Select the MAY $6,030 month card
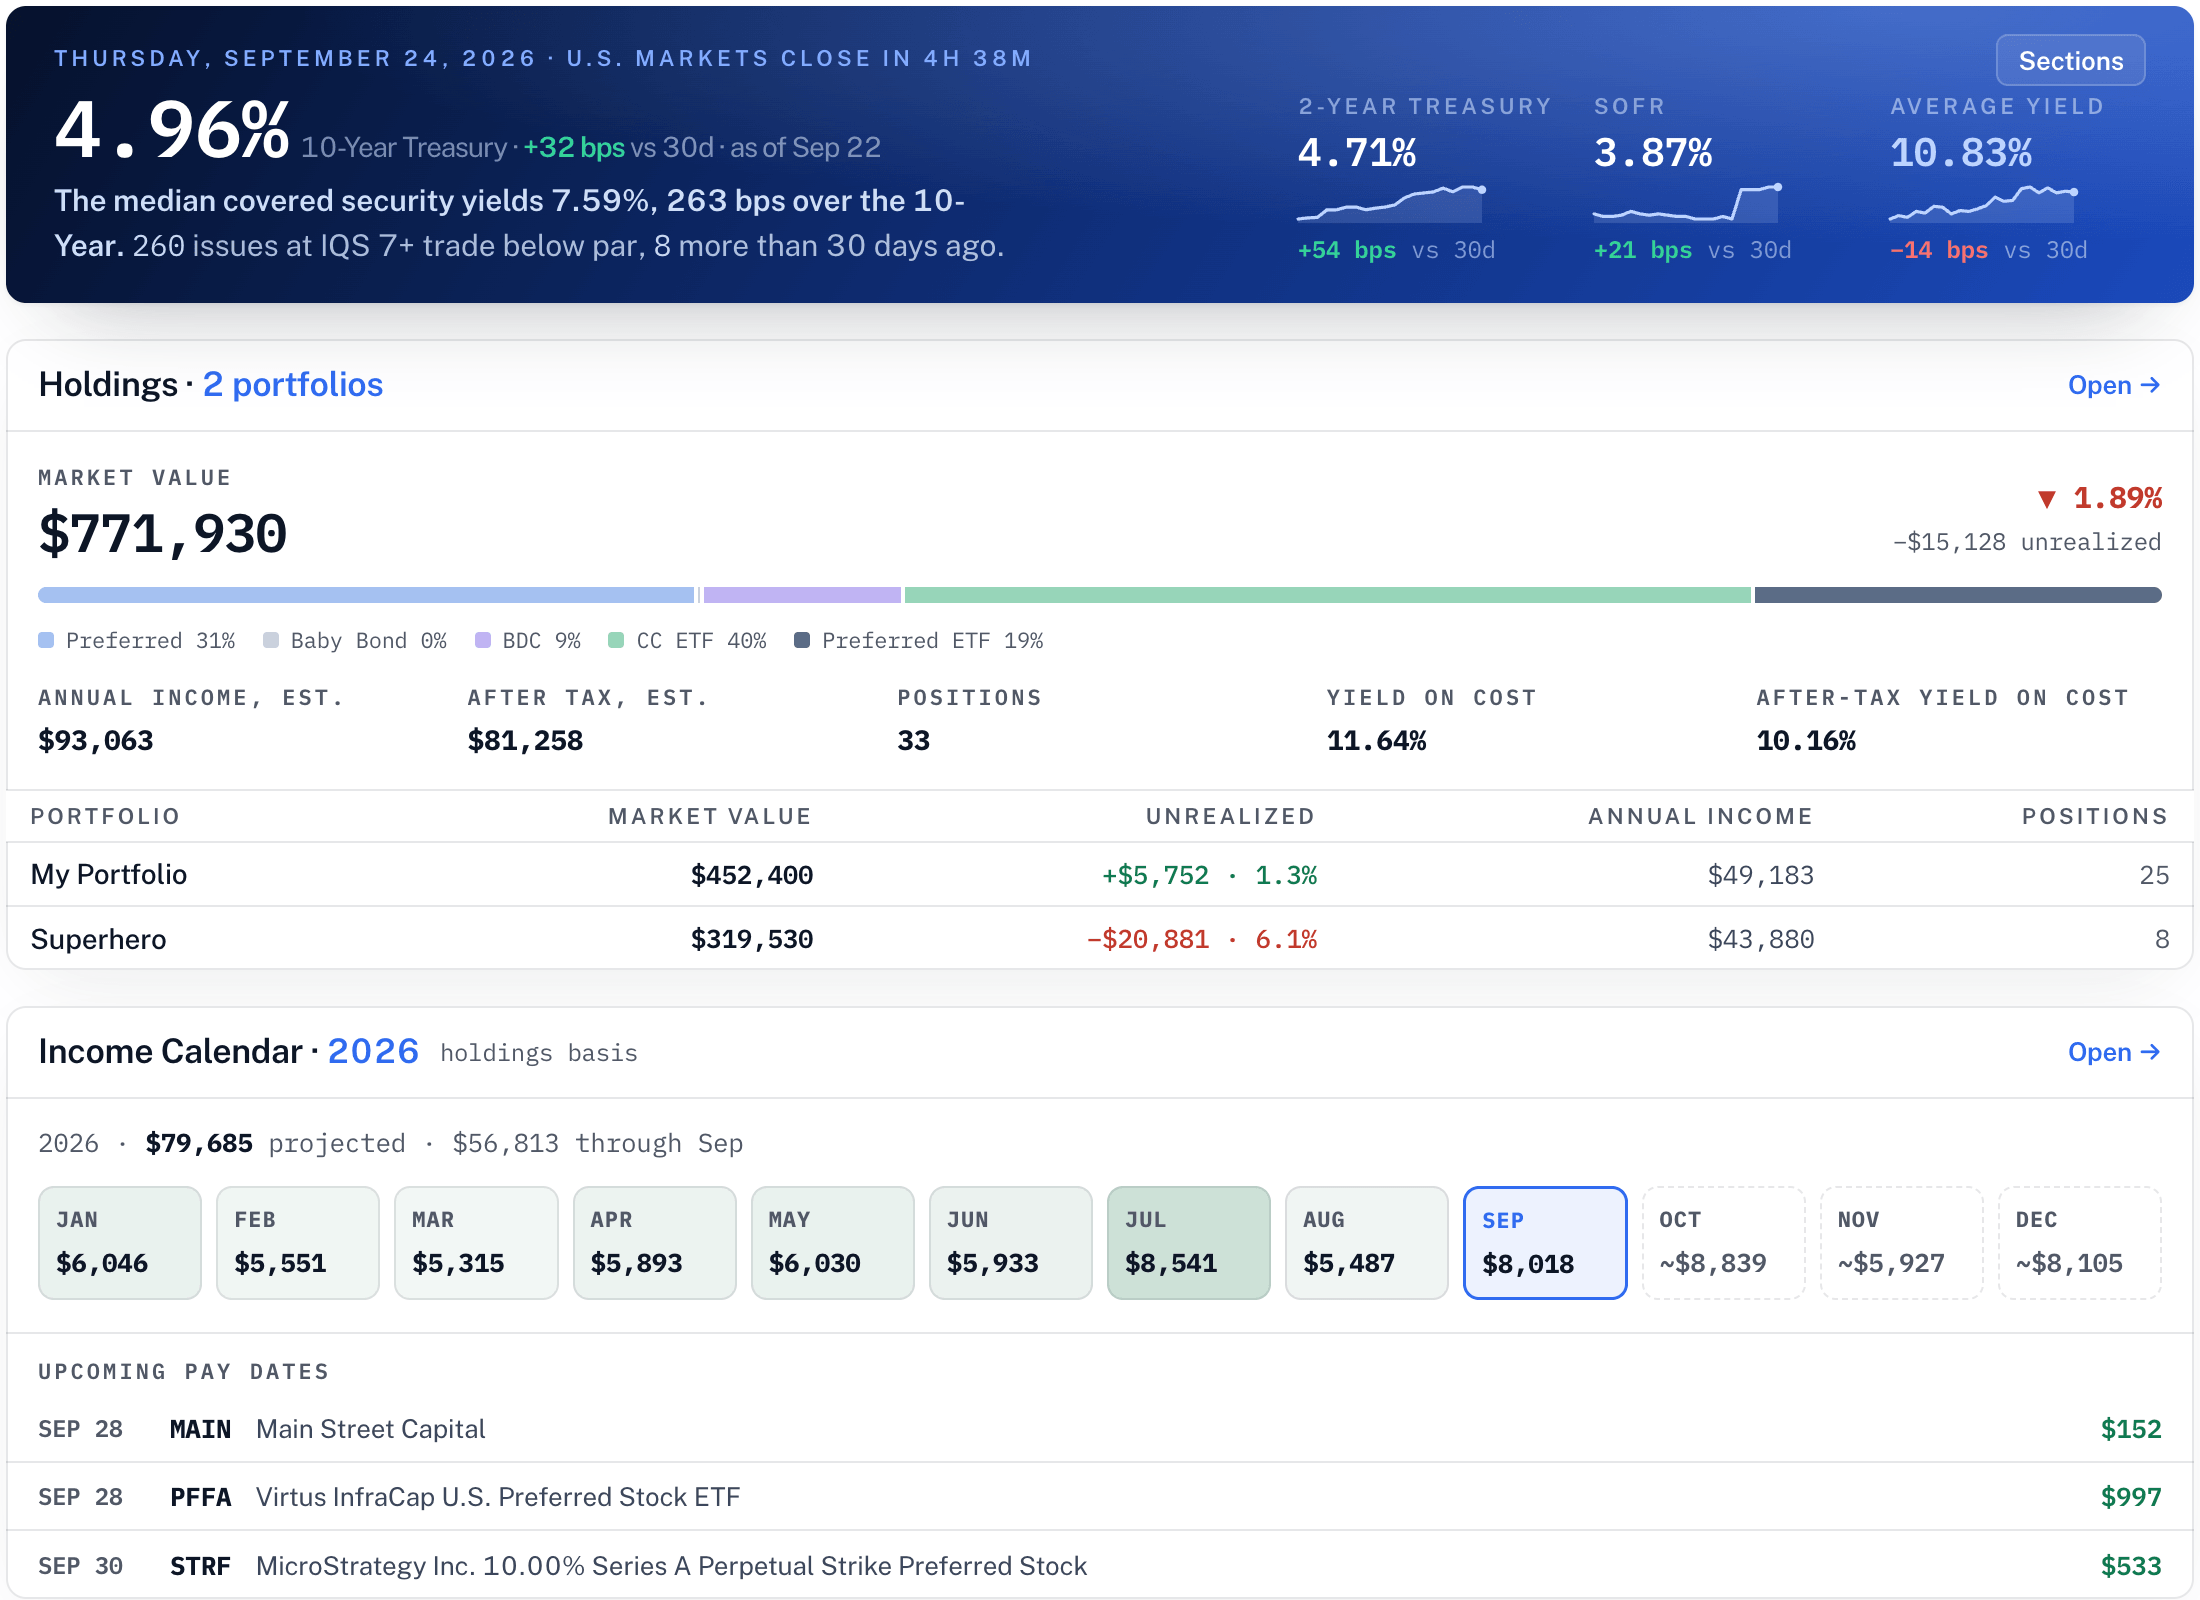This screenshot has height=1600, width=2200. pos(833,1243)
